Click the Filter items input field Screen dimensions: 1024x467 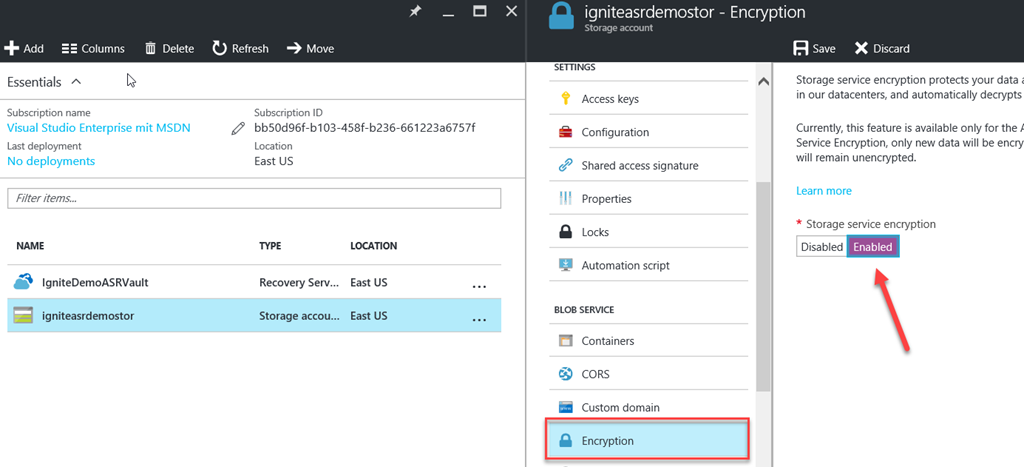254,198
